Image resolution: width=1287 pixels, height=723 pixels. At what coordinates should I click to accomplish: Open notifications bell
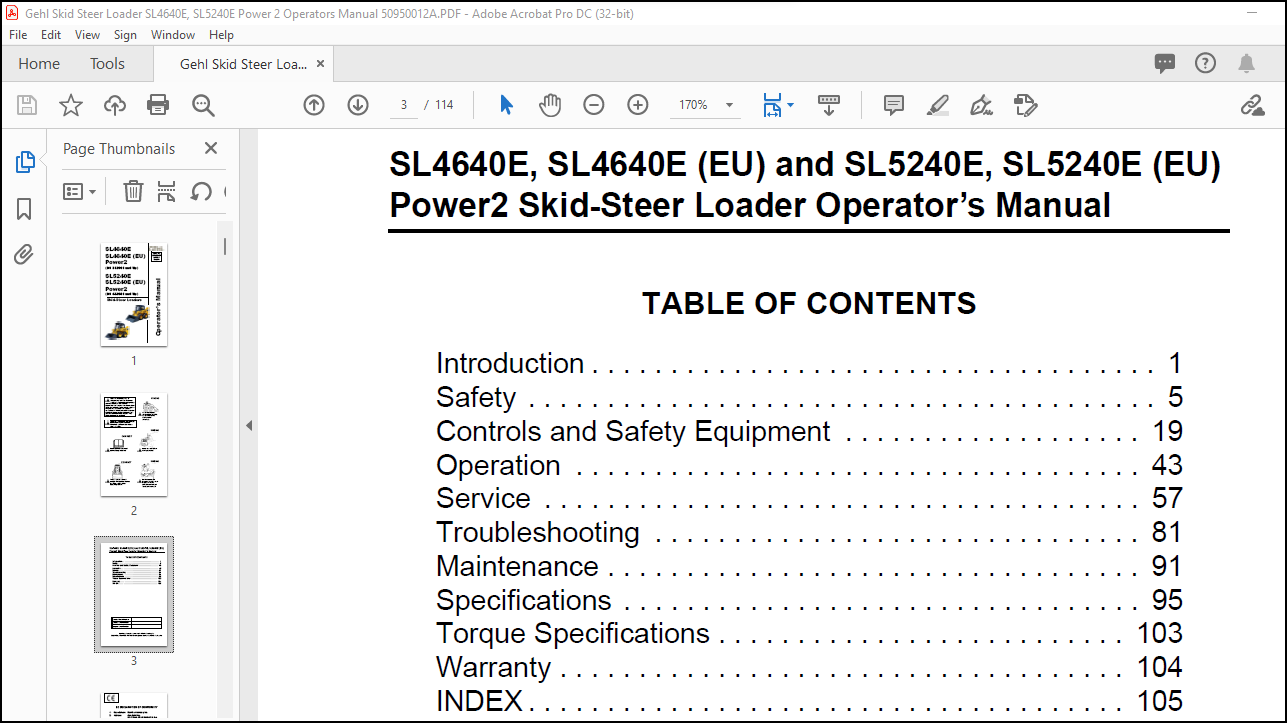(1246, 64)
